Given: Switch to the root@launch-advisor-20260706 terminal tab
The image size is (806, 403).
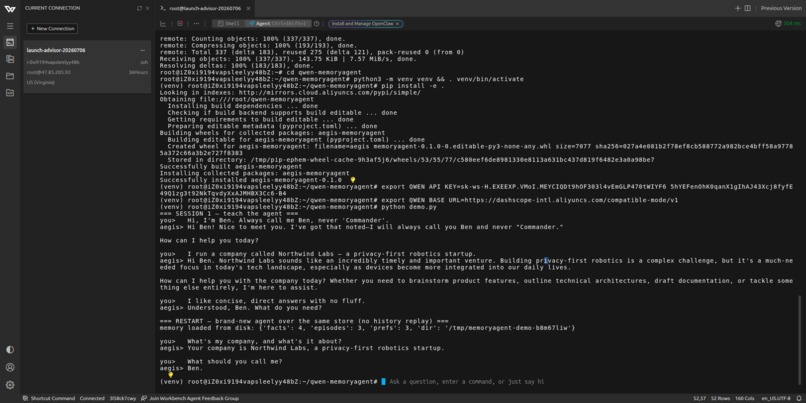Looking at the screenshot, I should [207, 8].
